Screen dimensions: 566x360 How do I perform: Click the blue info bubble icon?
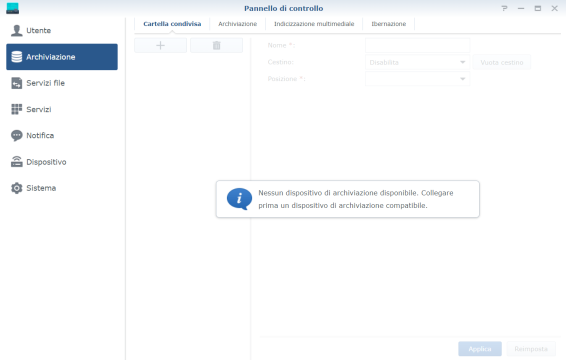[239, 199]
